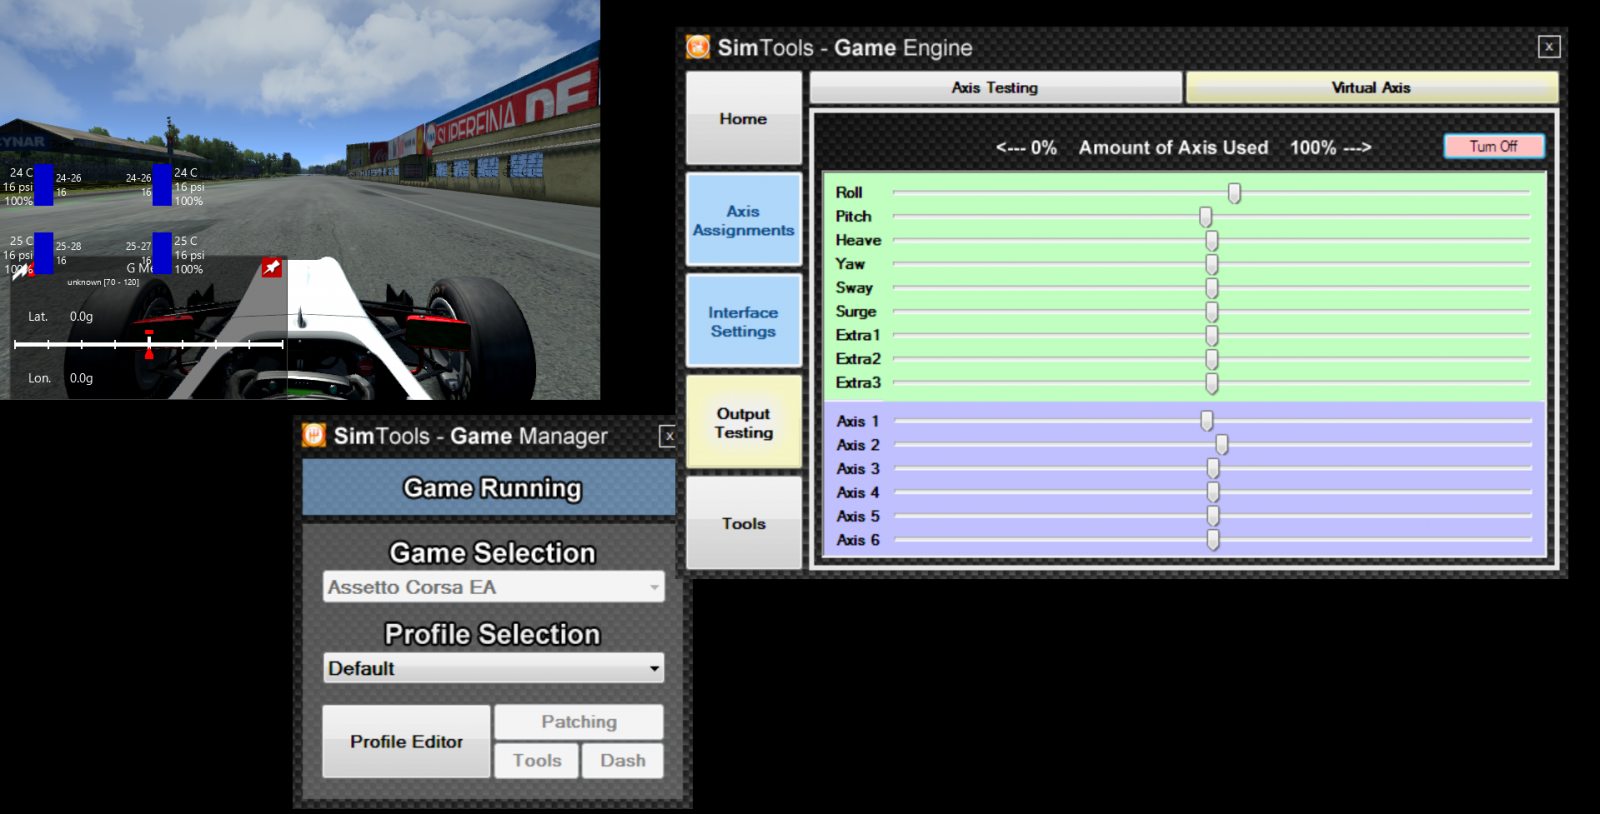Click the Extra3 slider handle
Screen dimensions: 1600x814
pos(1211,383)
